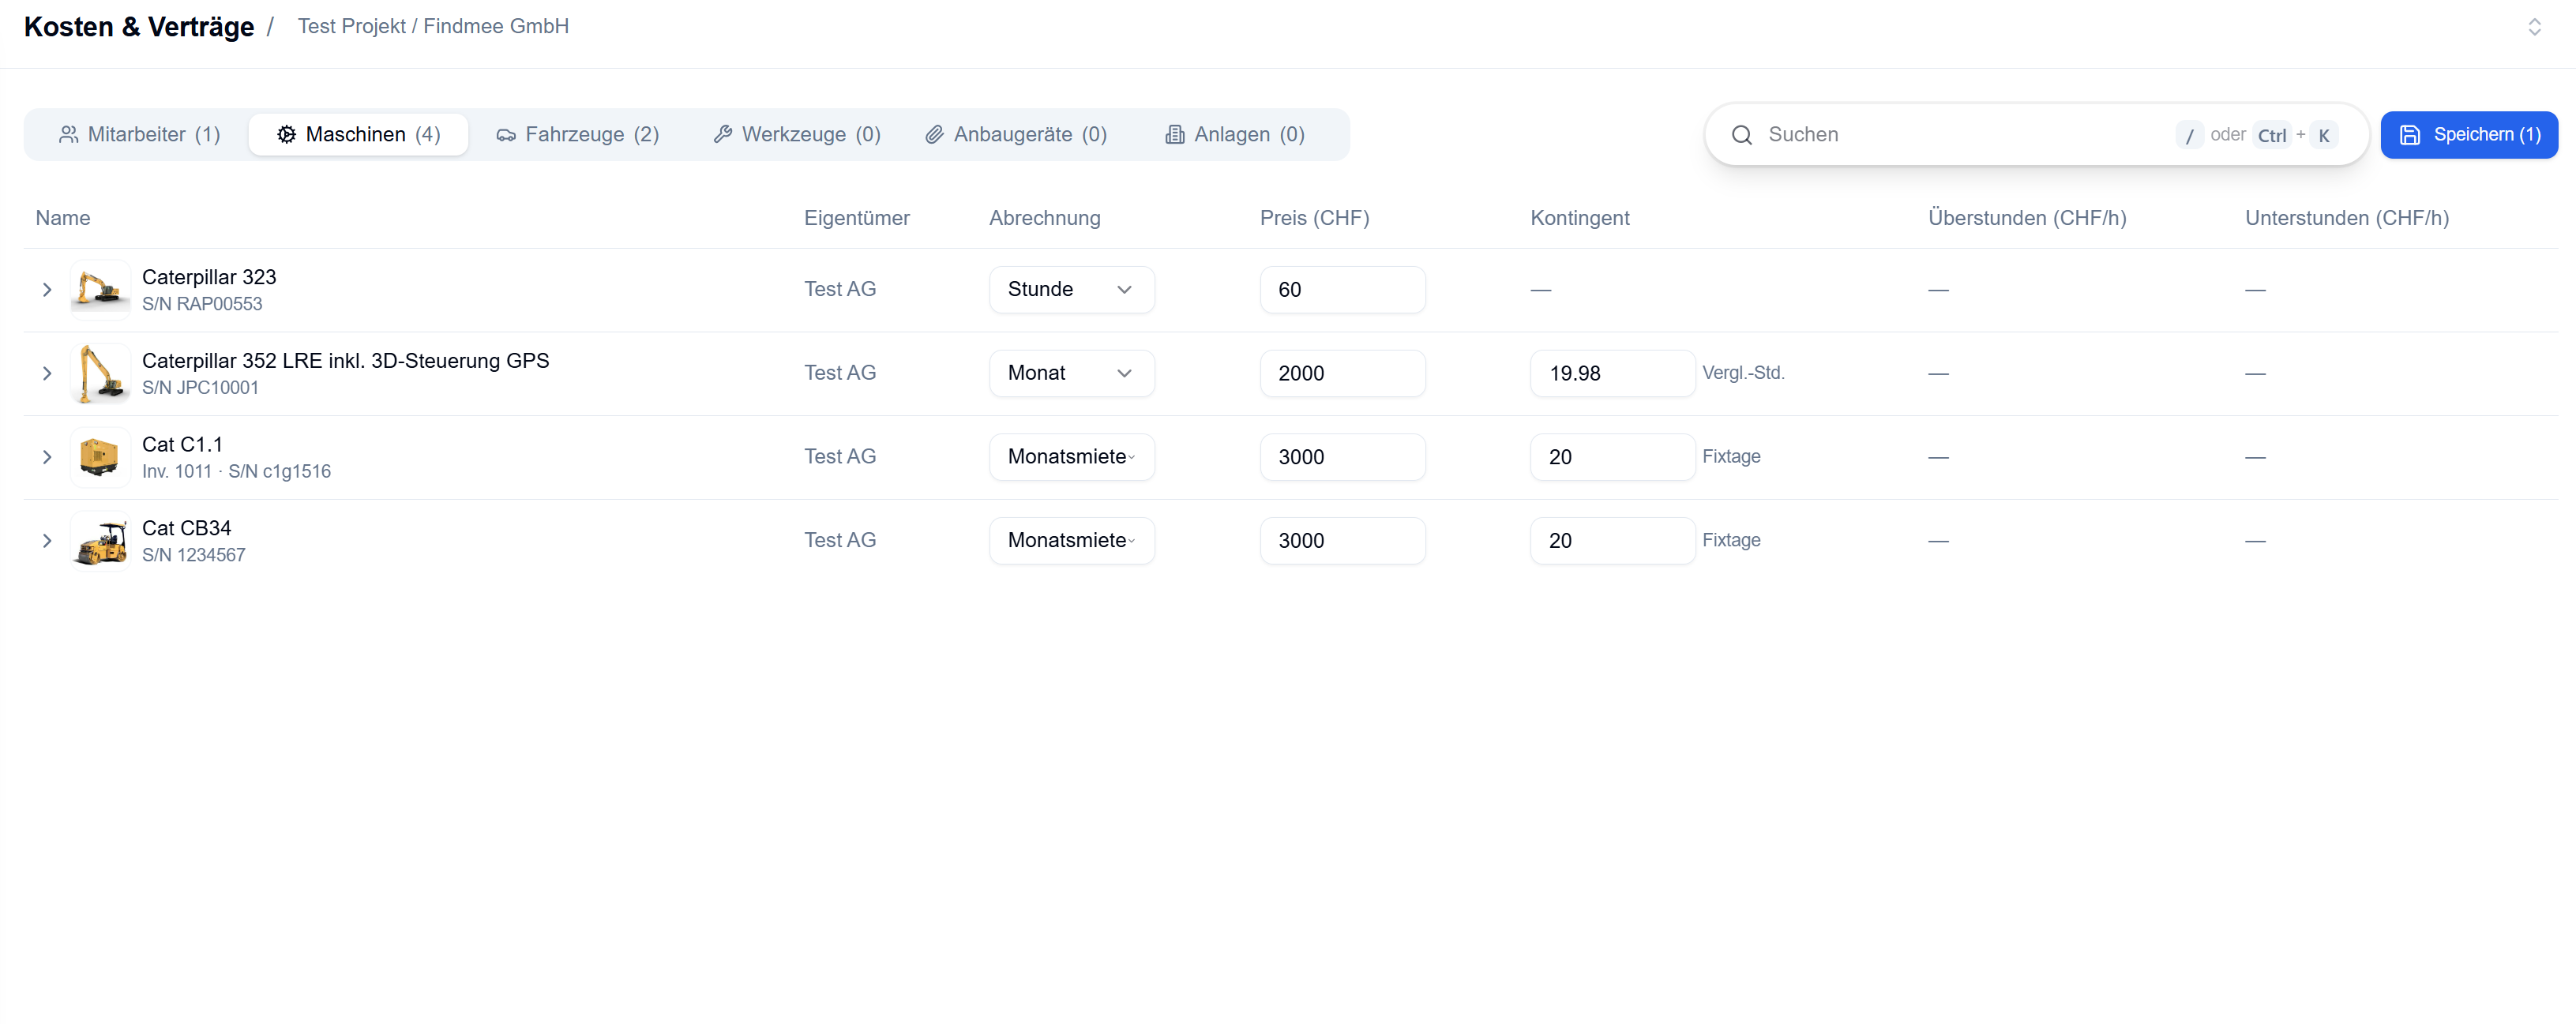Click the Test Projekt / Findmee GmbH breadcrumb
Screen dimensions: 2576x1024
pos(433,26)
